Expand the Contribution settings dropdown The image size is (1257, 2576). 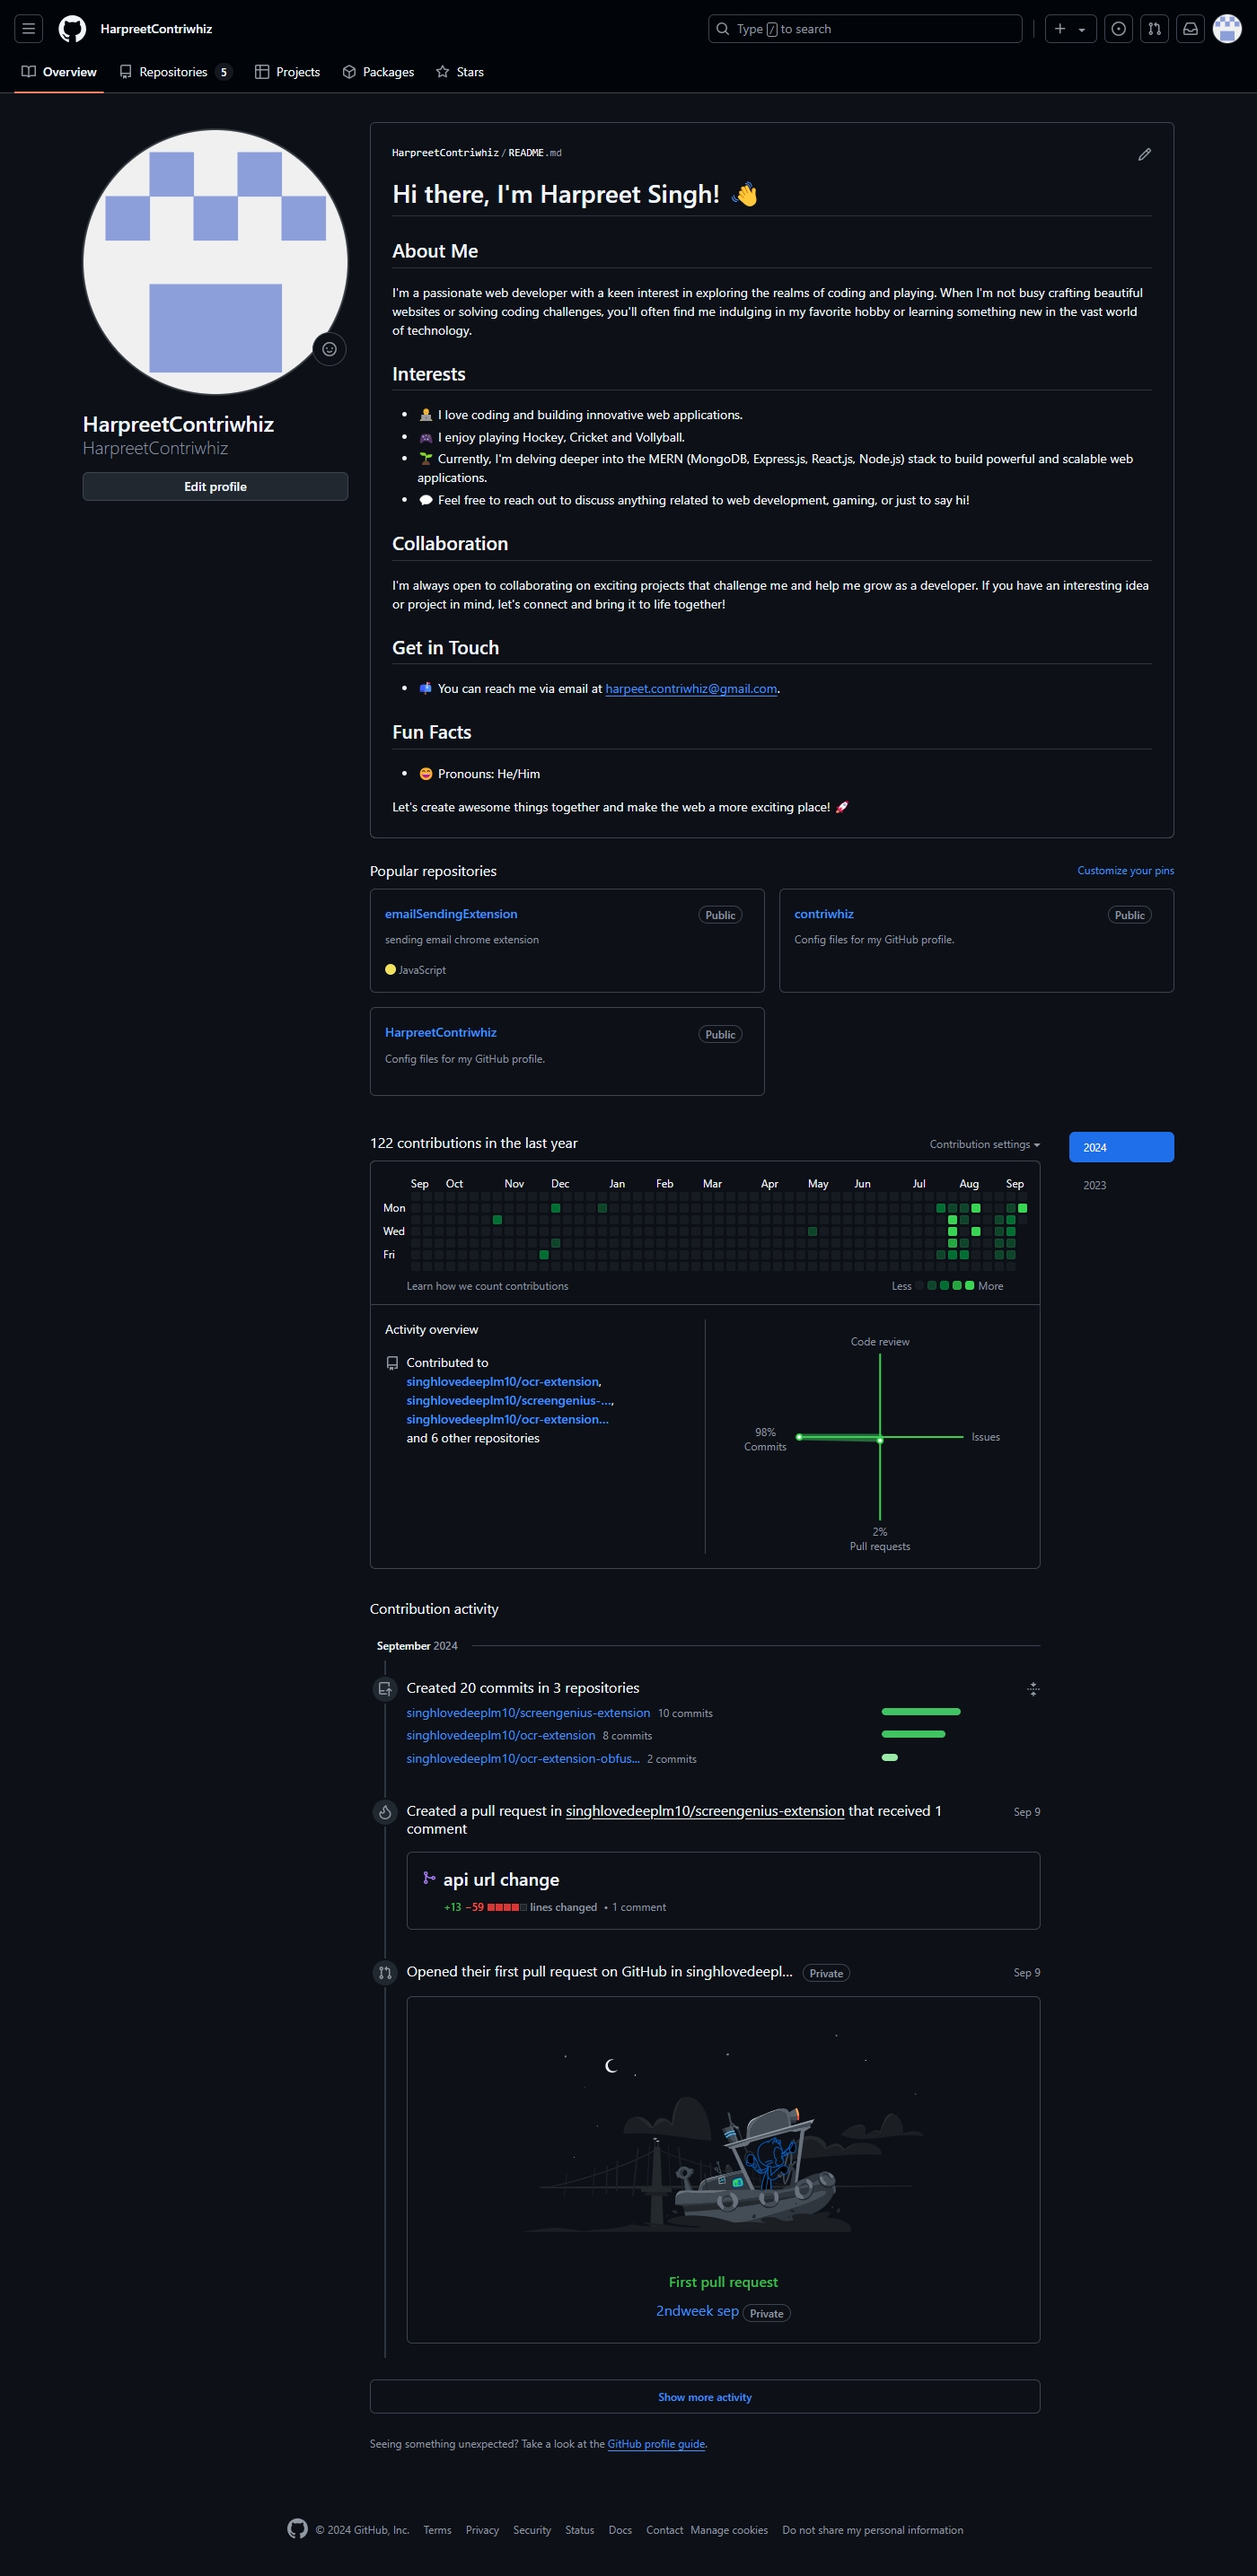[984, 1145]
